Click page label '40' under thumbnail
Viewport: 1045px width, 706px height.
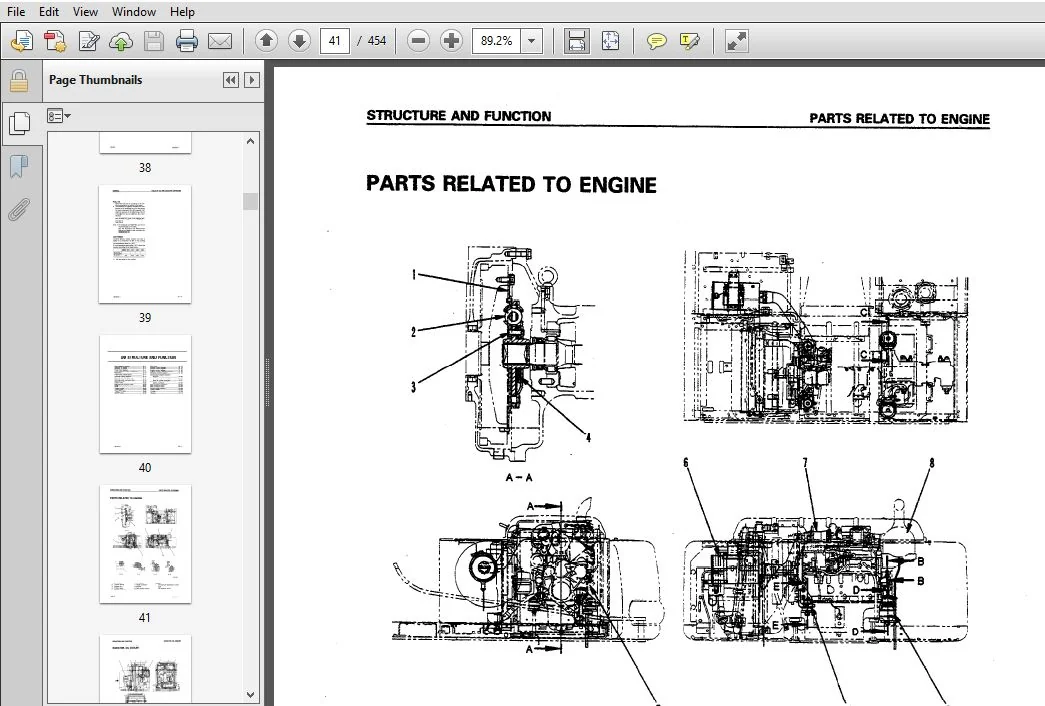click(145, 468)
